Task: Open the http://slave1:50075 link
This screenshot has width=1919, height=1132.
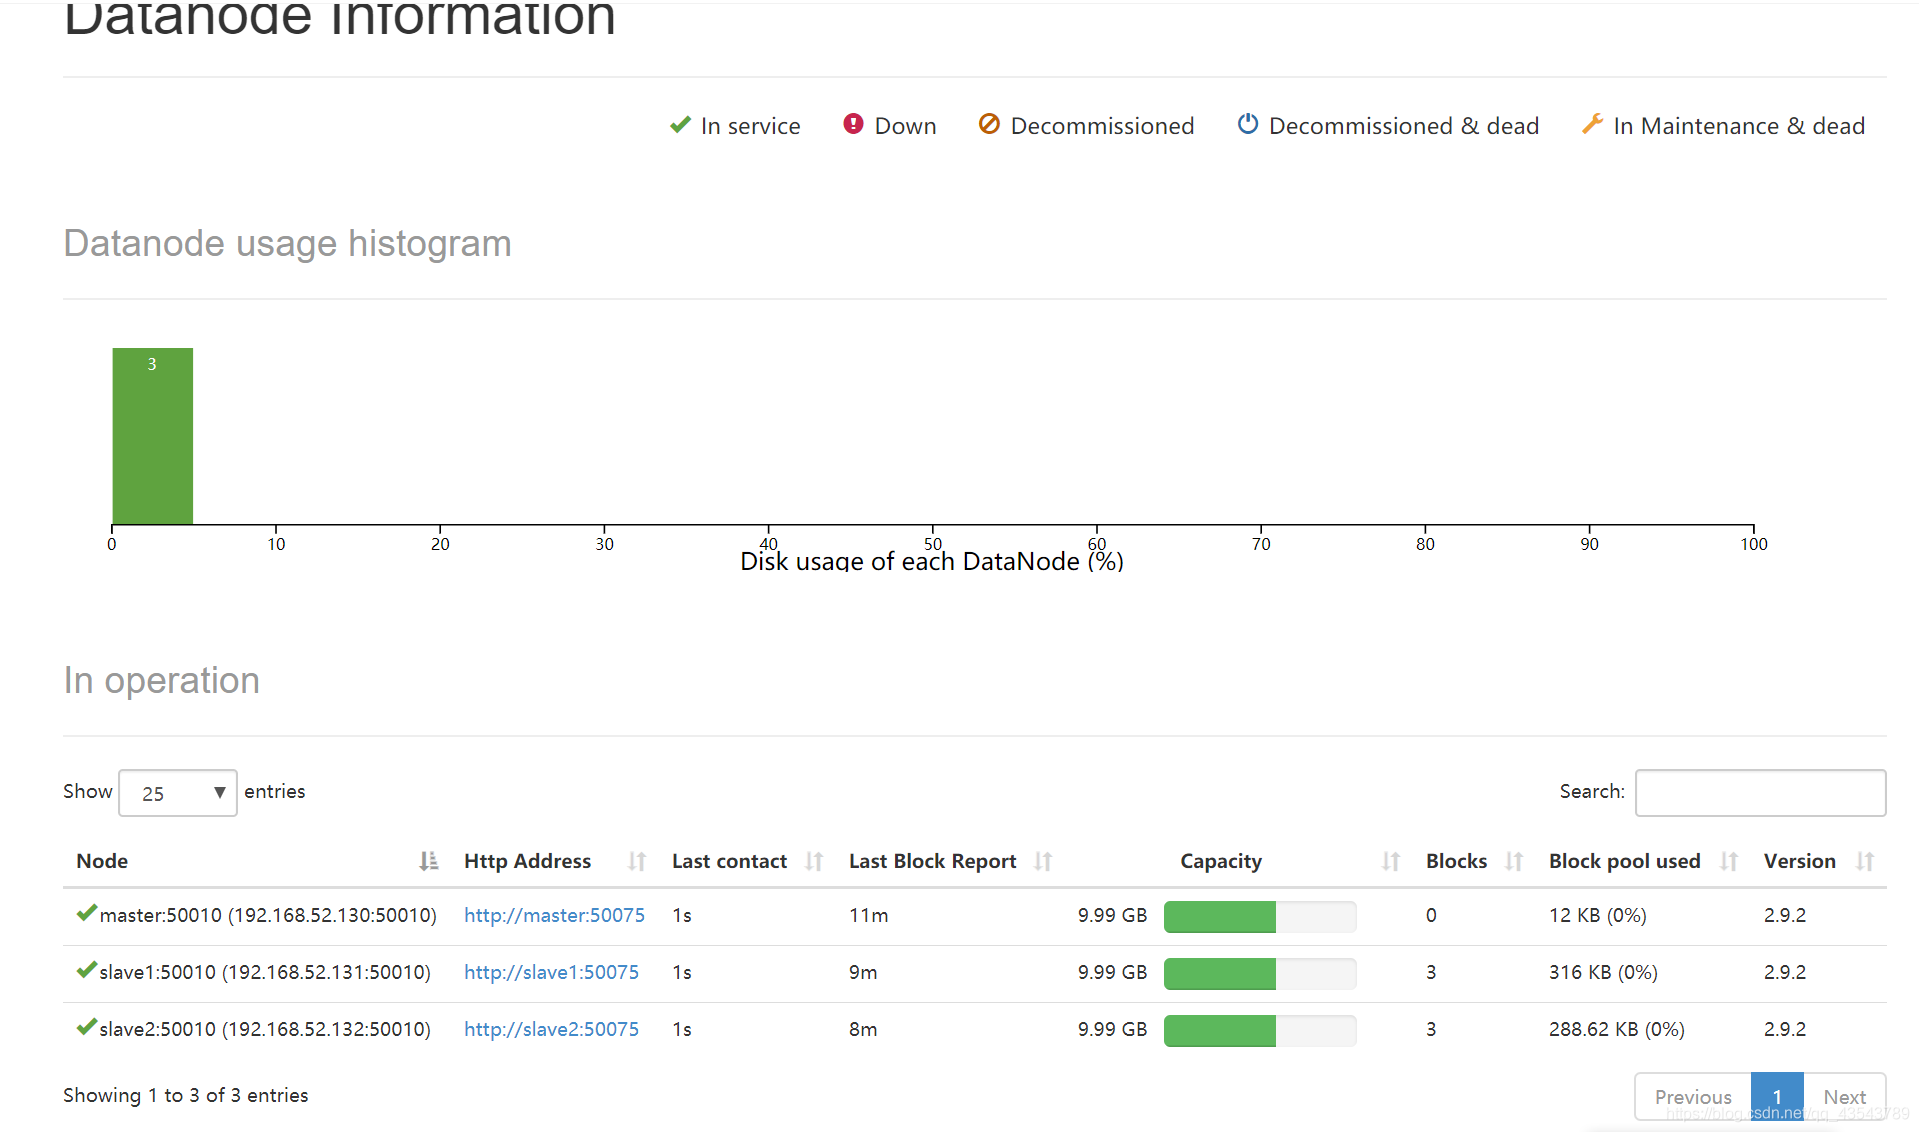Action: [x=551, y=972]
